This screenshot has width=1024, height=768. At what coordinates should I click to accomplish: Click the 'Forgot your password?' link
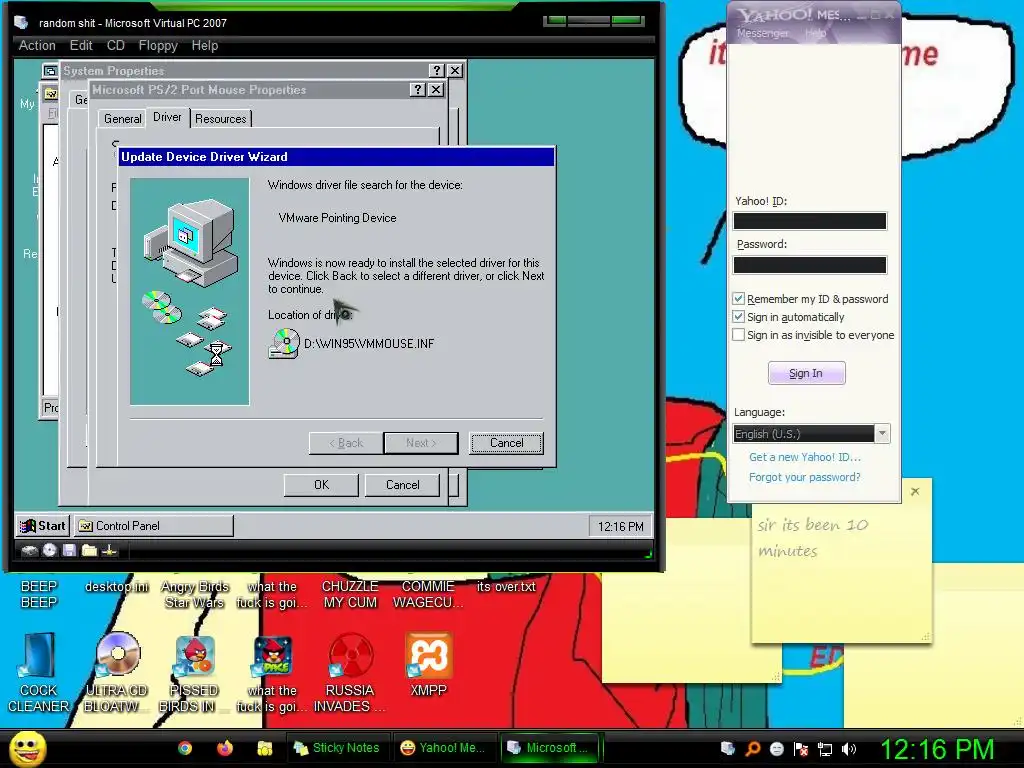click(805, 477)
